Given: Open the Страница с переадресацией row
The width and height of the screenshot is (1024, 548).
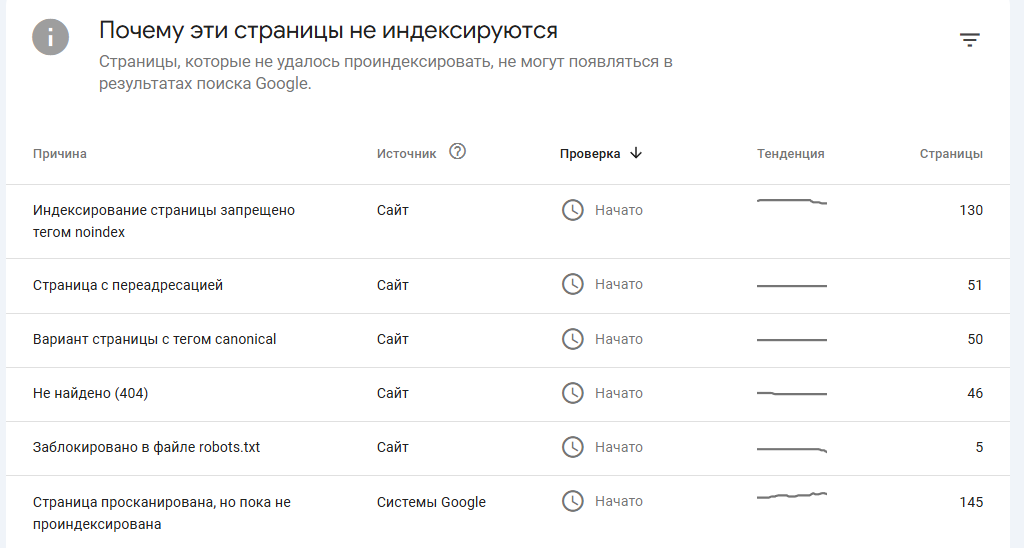Looking at the screenshot, I should coord(128,285).
